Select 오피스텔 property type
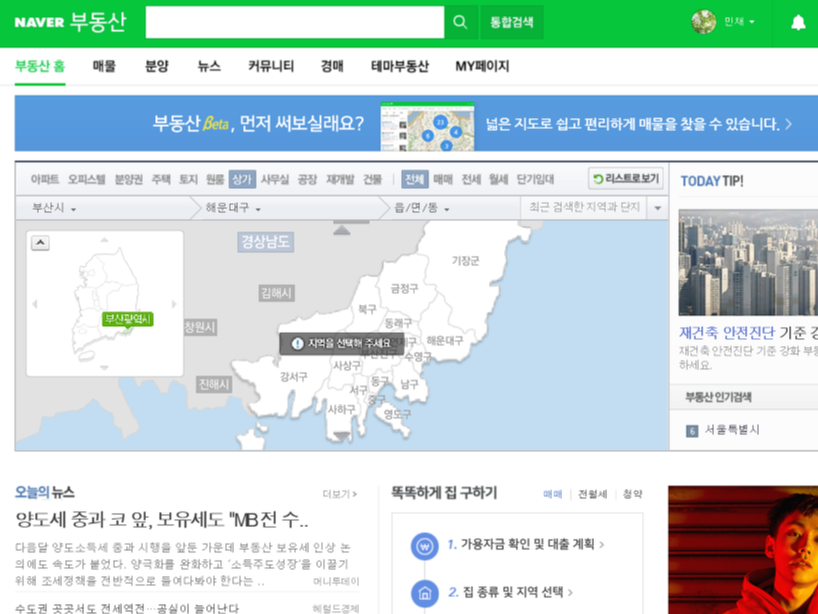The image size is (818, 614). pyautogui.click(x=87, y=179)
